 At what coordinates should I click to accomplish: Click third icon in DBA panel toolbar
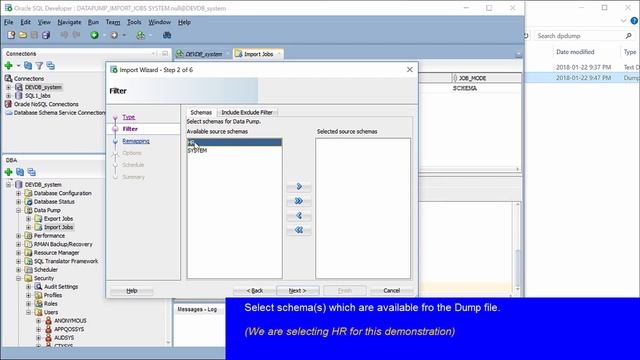pyautogui.click(x=31, y=172)
